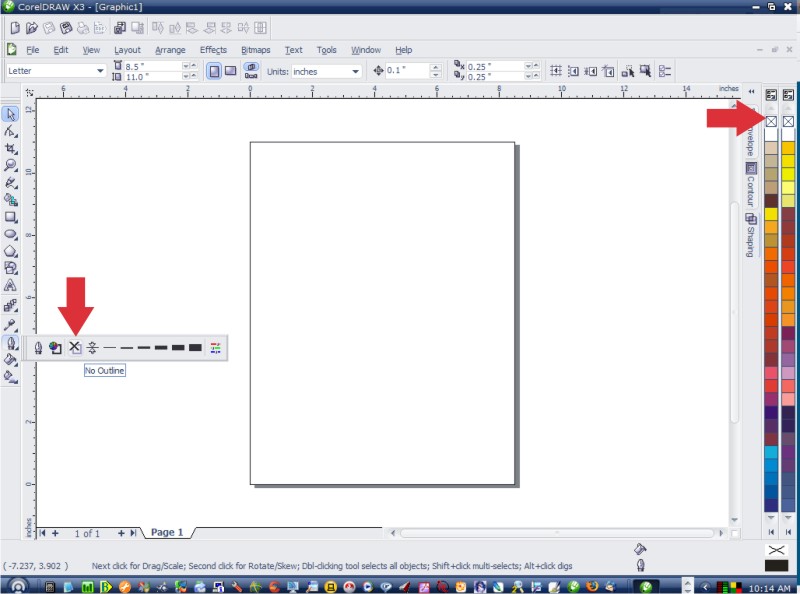Image resolution: width=800 pixels, height=594 pixels.
Task: Click the no-color swatch in left palette
Action: click(771, 121)
